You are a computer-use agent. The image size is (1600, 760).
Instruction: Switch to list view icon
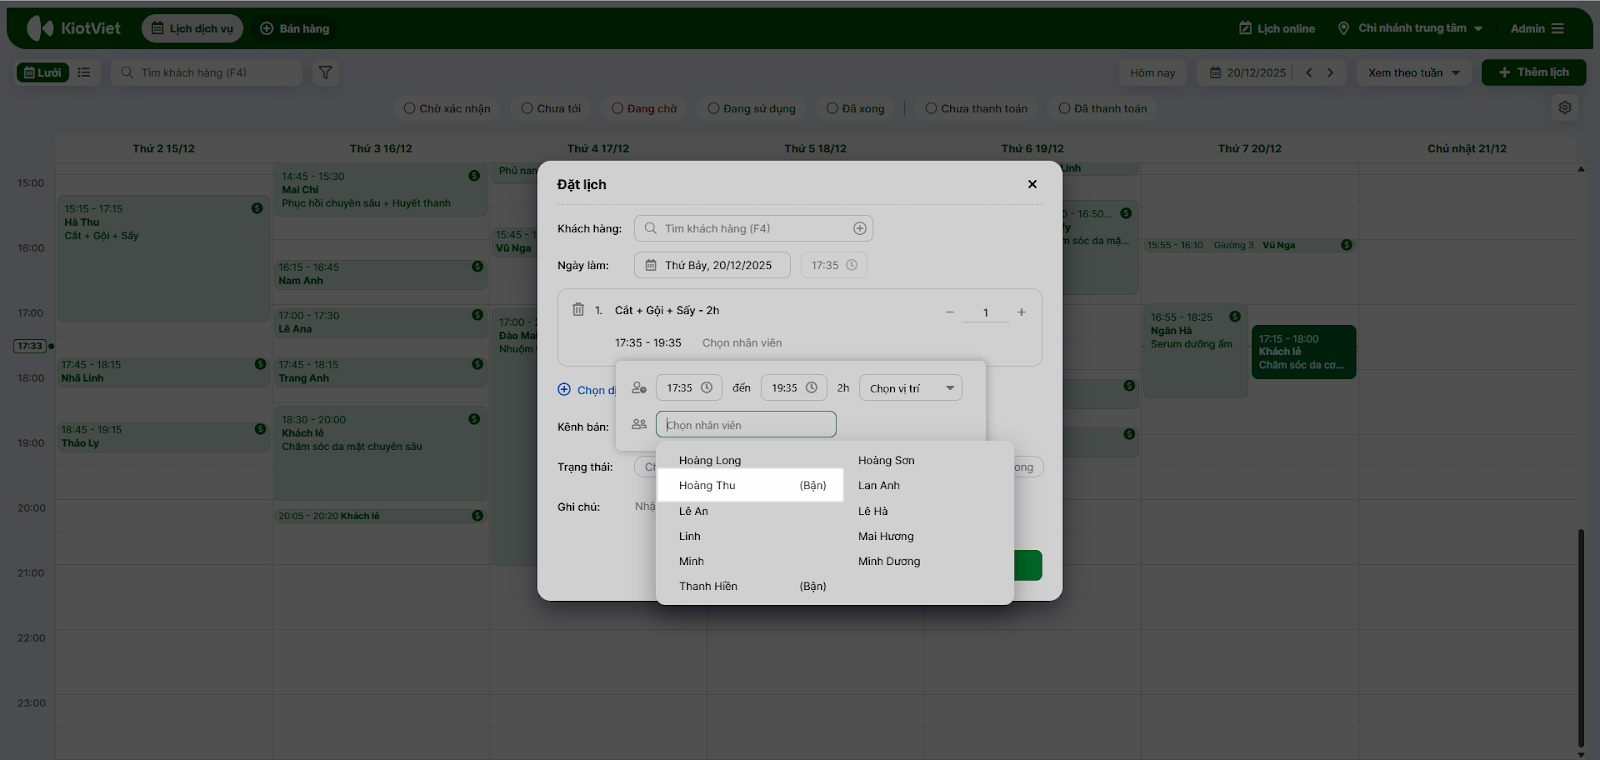tap(84, 72)
